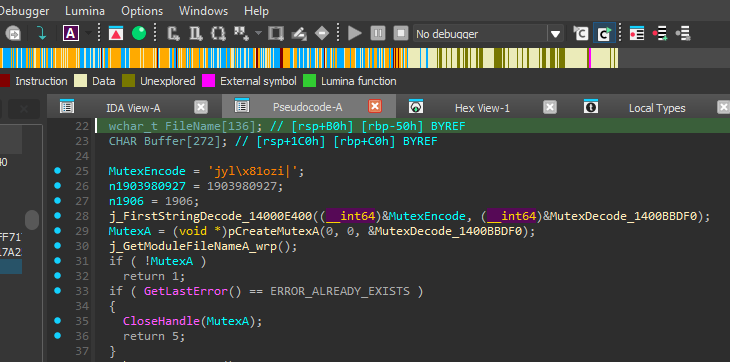This screenshot has width=730, height=362.
Task: Click the green Lumina function swatch
Action: click(309, 81)
